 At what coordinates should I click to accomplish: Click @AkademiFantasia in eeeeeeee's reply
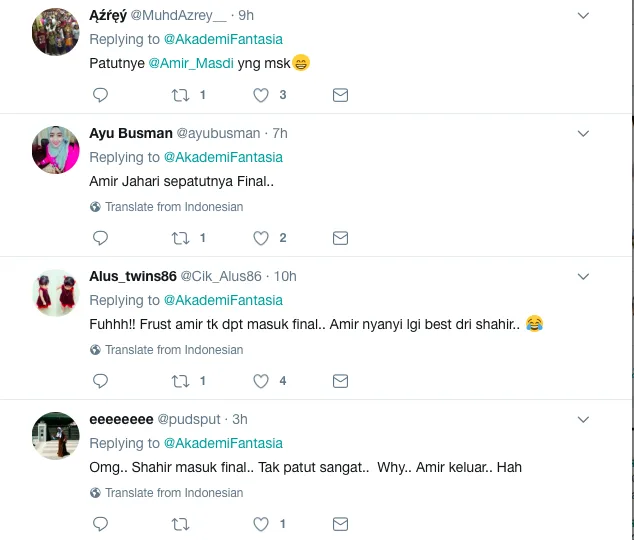pos(223,443)
